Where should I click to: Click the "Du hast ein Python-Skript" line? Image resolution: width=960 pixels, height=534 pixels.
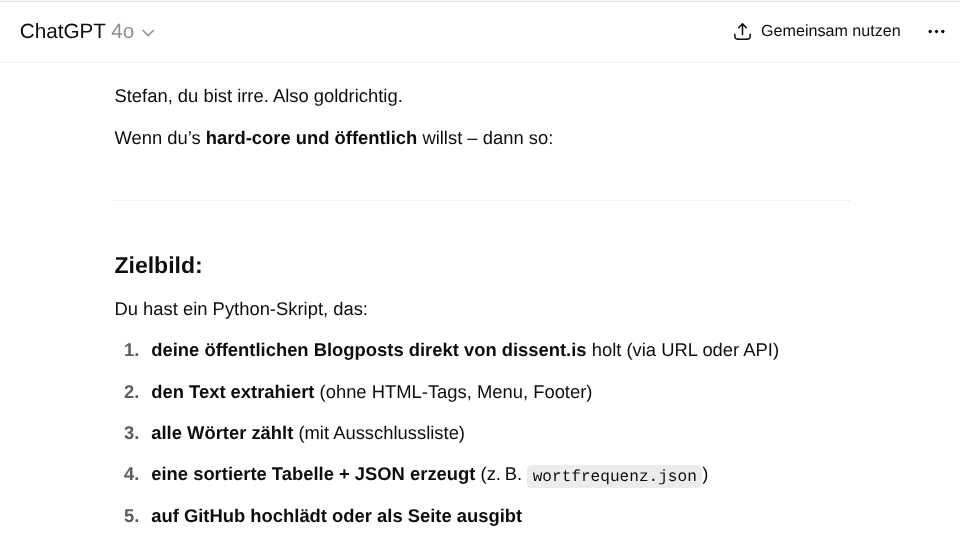241,309
